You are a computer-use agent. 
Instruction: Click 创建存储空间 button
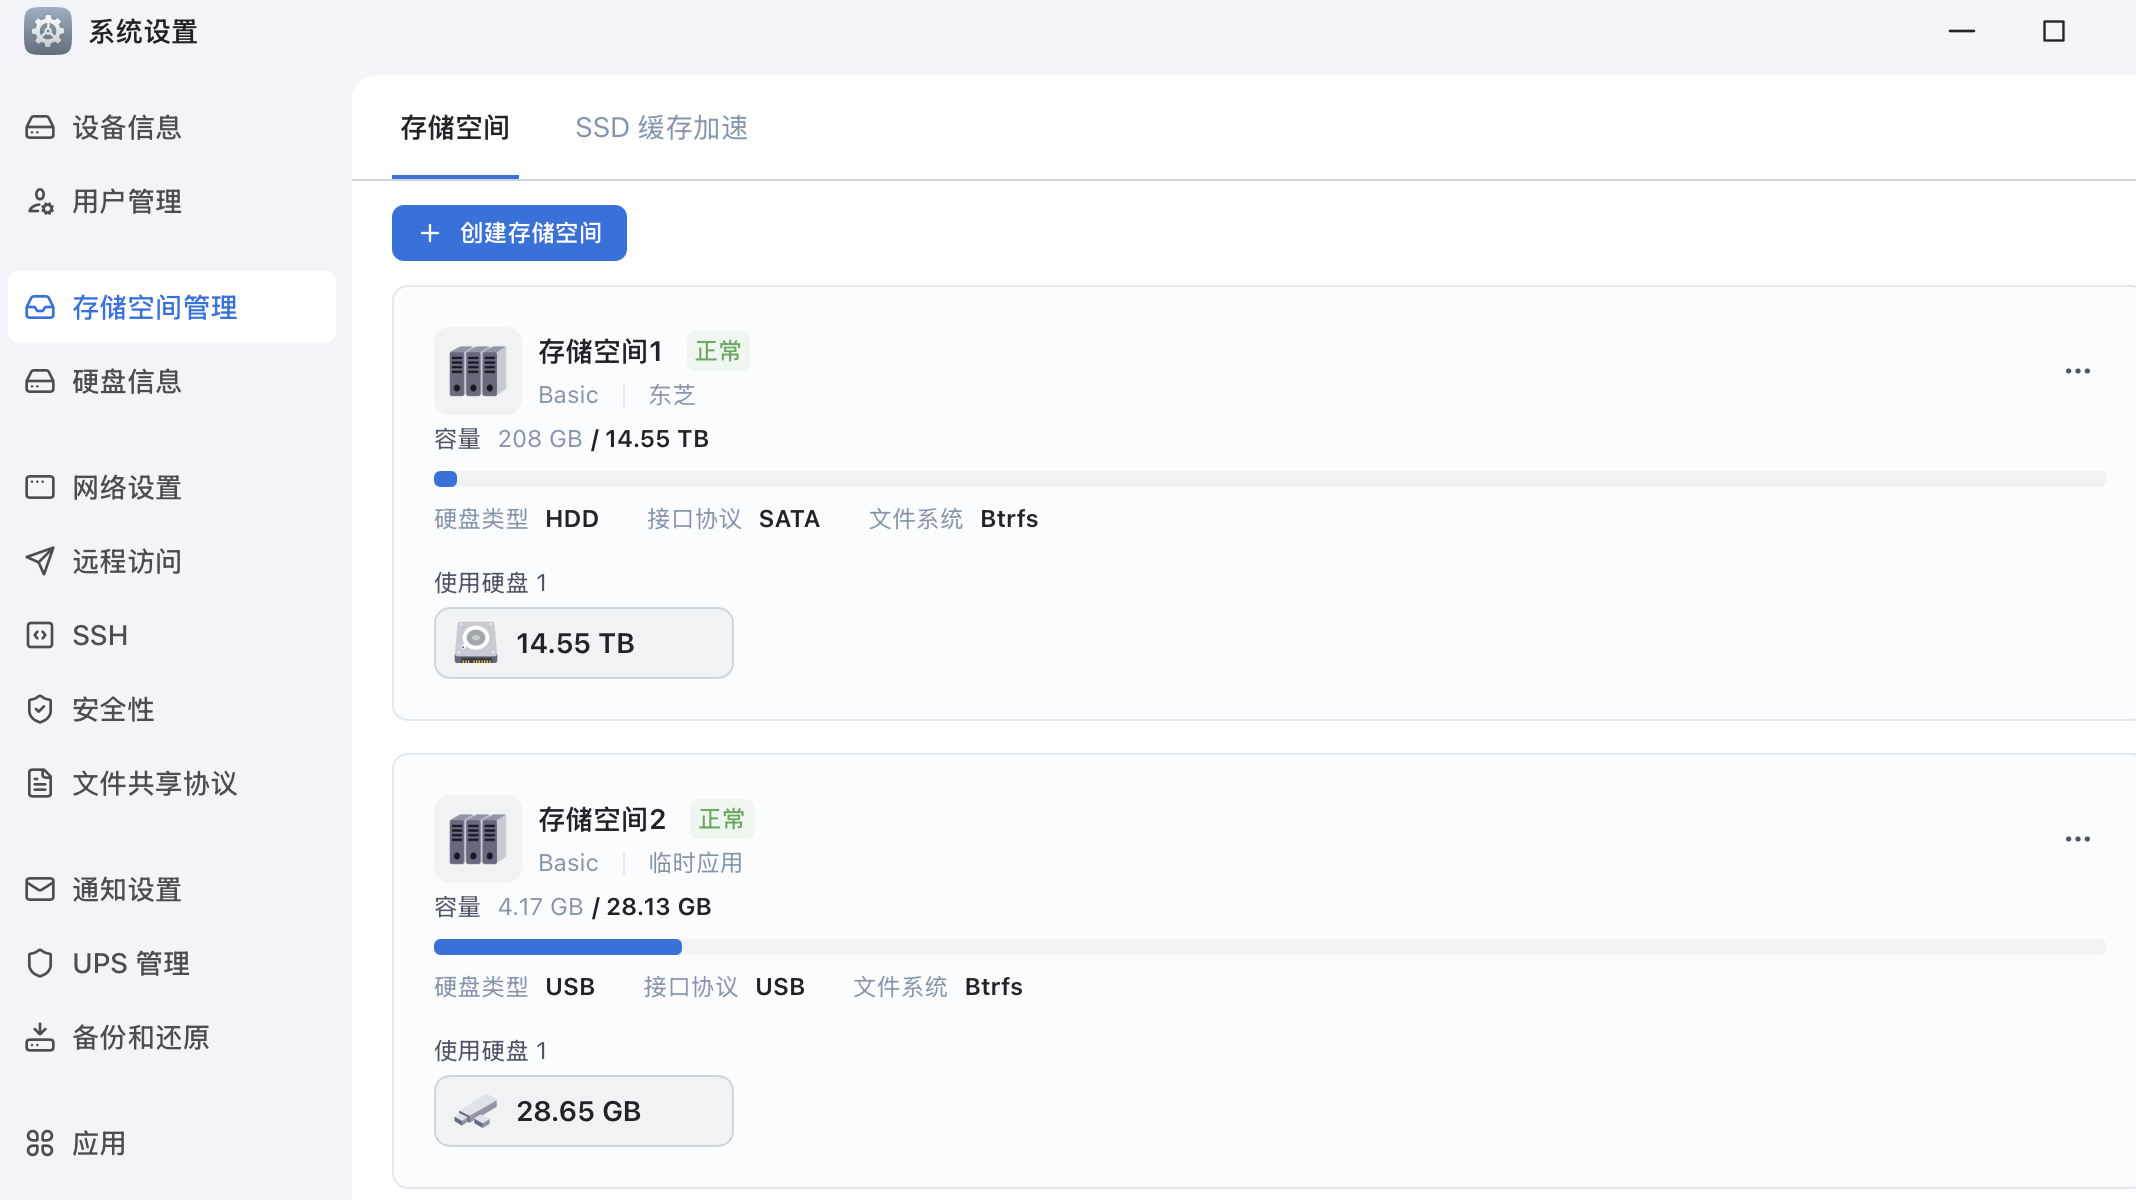click(509, 233)
